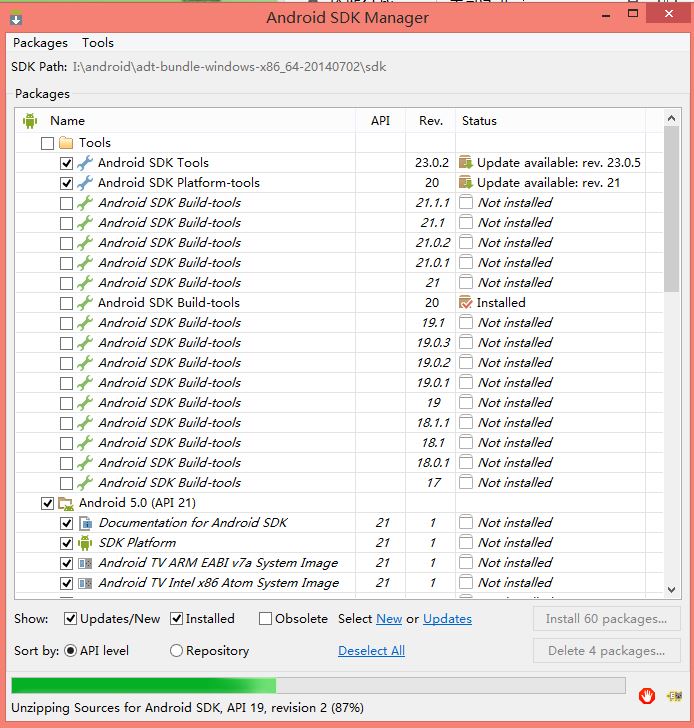Image resolution: width=694 pixels, height=728 pixels.
Task: Click the SDK Path value text
Action: [229, 67]
